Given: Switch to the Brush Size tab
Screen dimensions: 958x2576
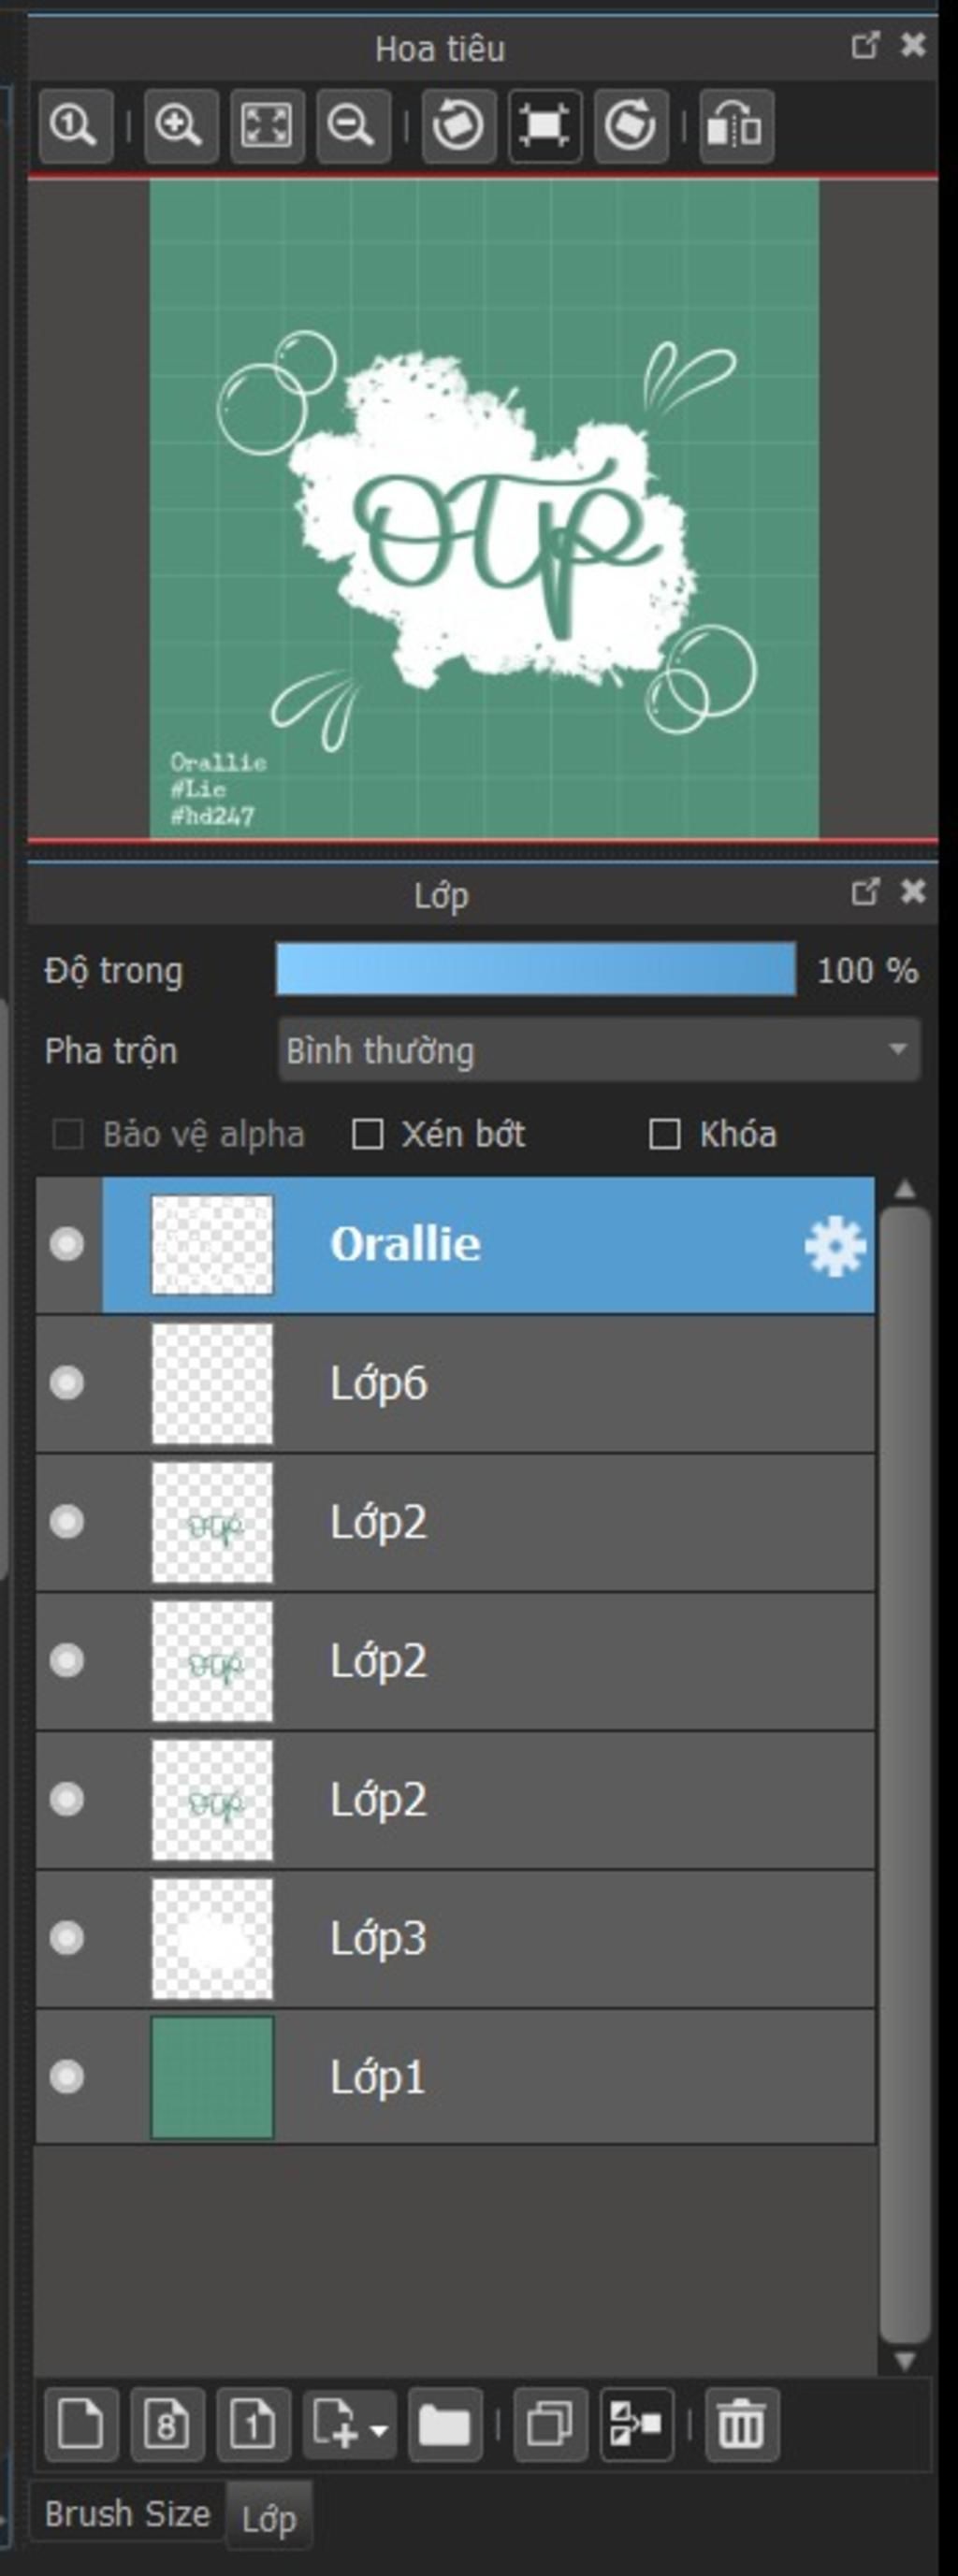Looking at the screenshot, I should [127, 2513].
